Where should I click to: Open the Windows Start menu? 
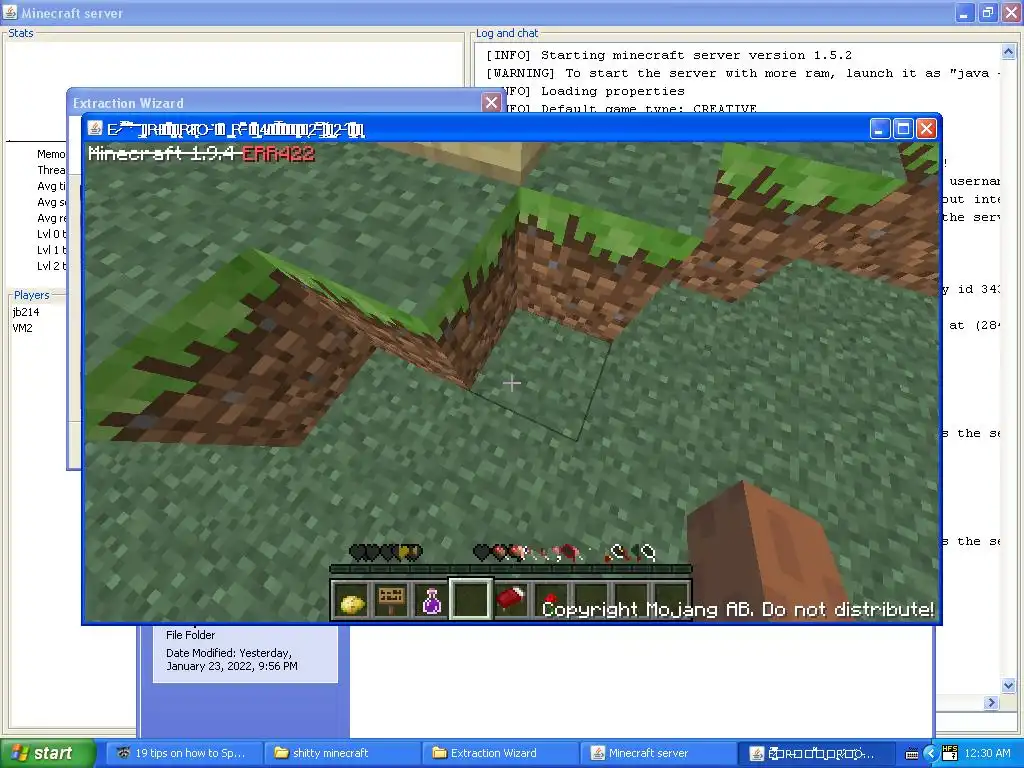point(47,753)
